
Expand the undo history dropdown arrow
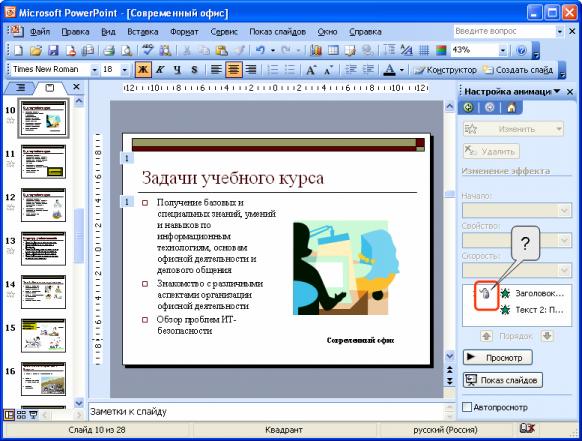[273, 50]
